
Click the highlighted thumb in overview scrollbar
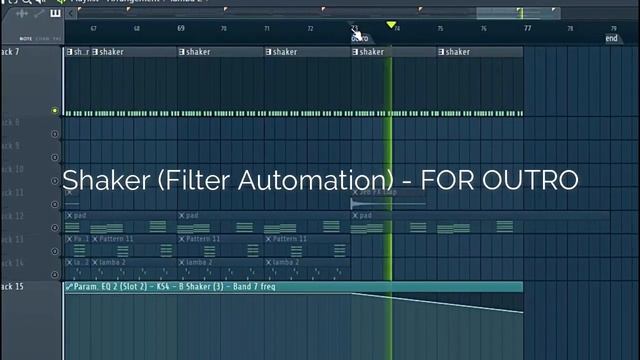click(x=518, y=13)
